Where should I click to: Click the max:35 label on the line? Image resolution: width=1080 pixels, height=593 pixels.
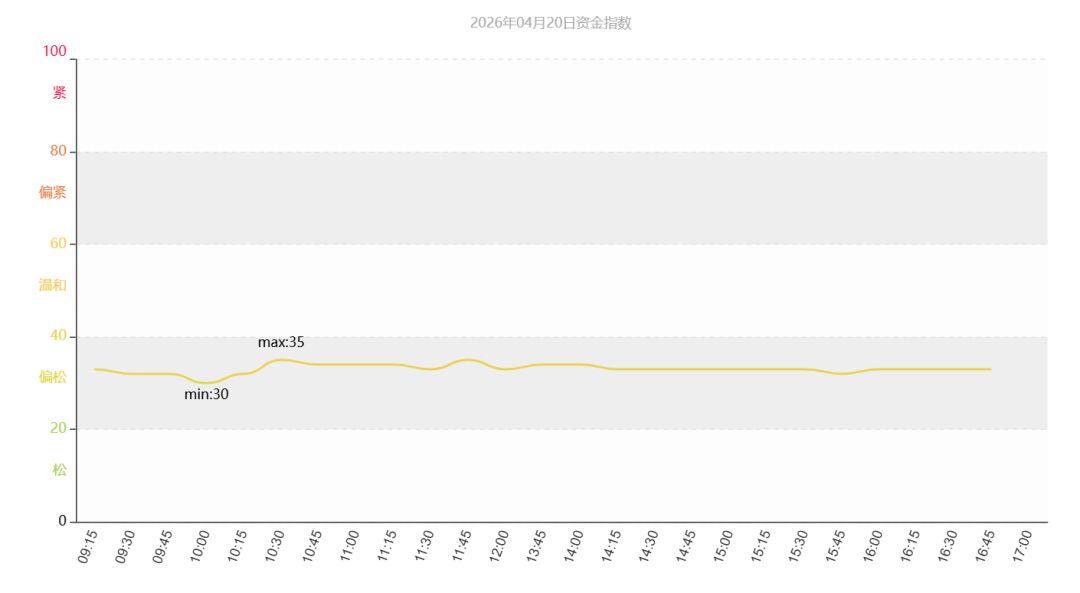(x=281, y=342)
